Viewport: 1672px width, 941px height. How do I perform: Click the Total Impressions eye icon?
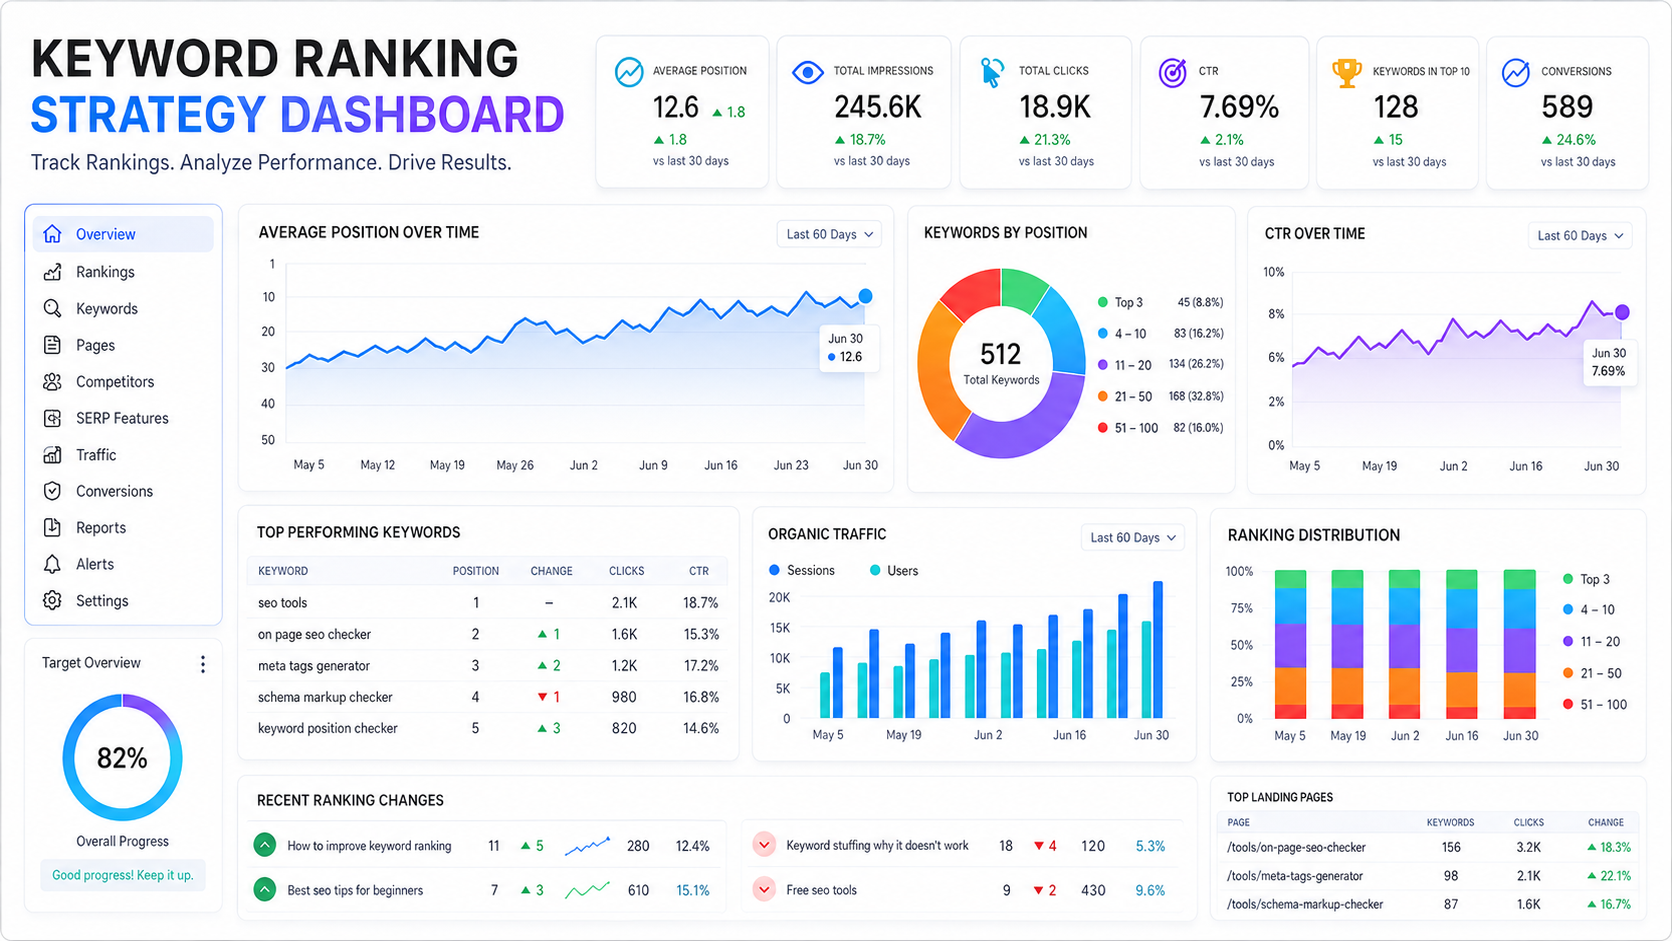coord(807,72)
